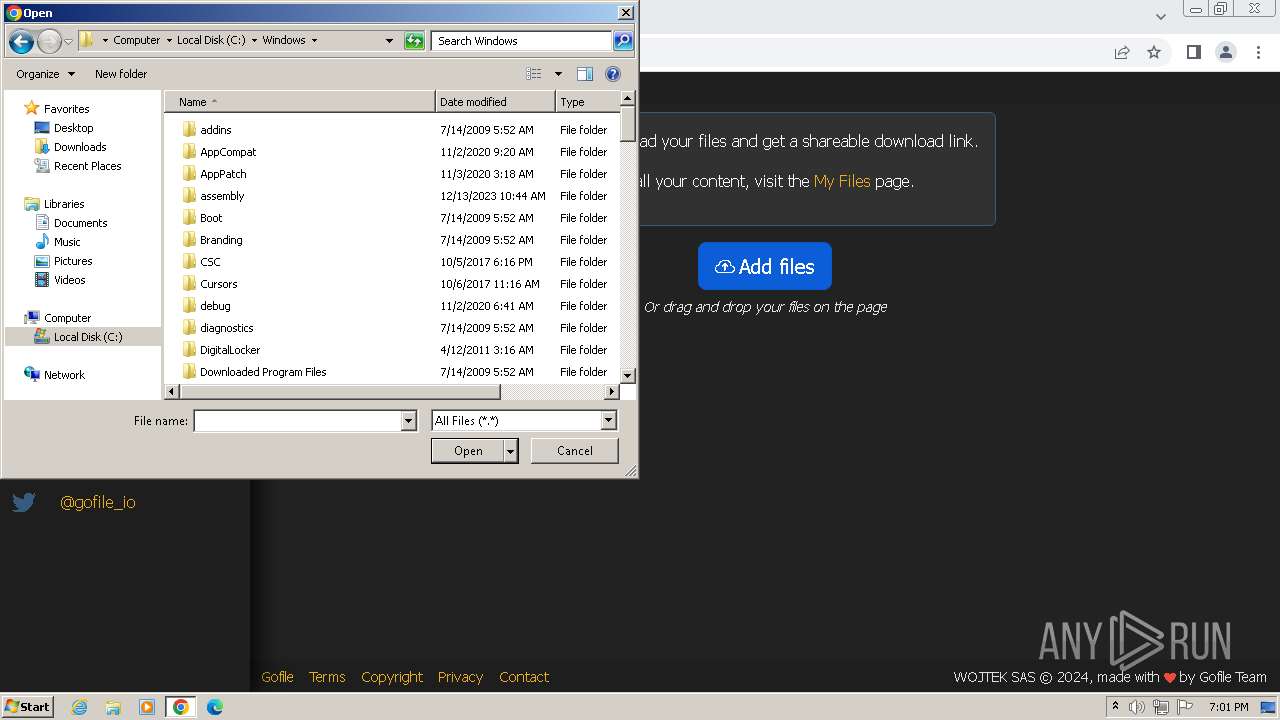
Task: Toggle the preview pane icon
Action: 585,74
